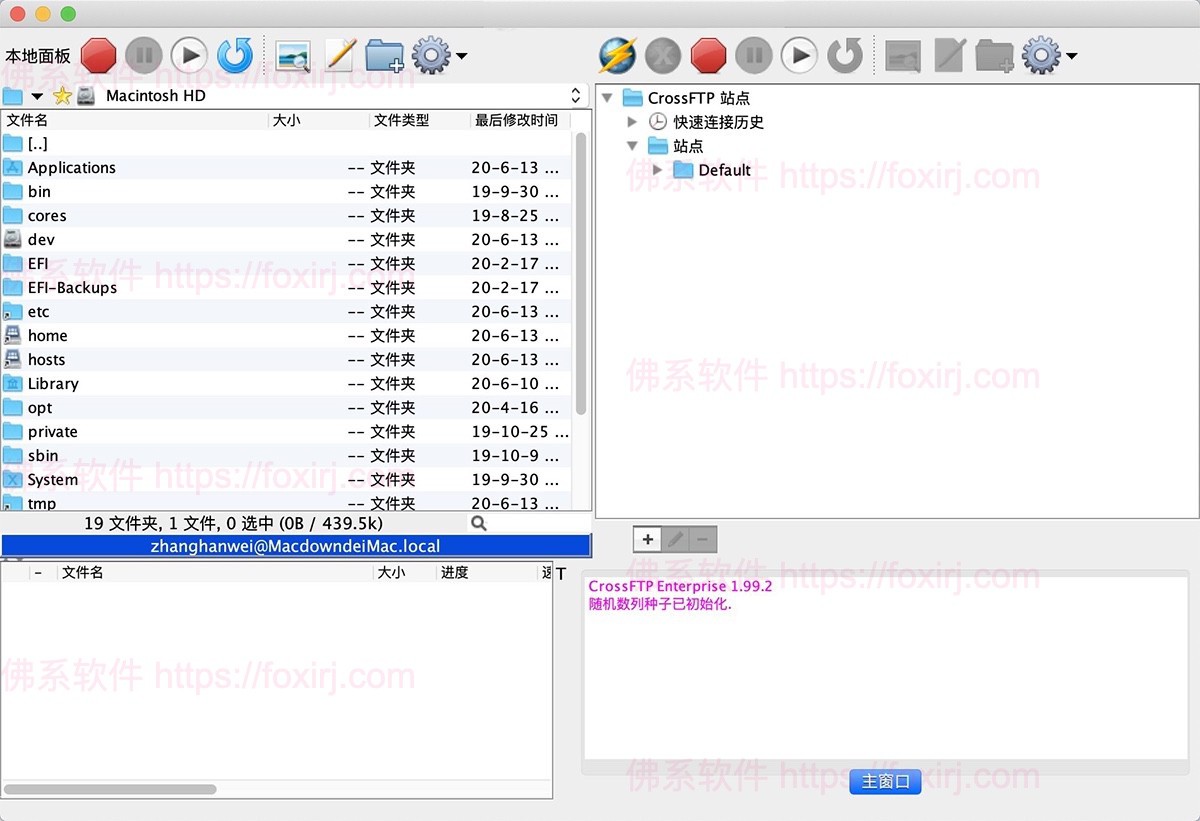Click the pencil edit icon on local toolbar
Viewport: 1200px width, 821px height.
click(x=340, y=55)
